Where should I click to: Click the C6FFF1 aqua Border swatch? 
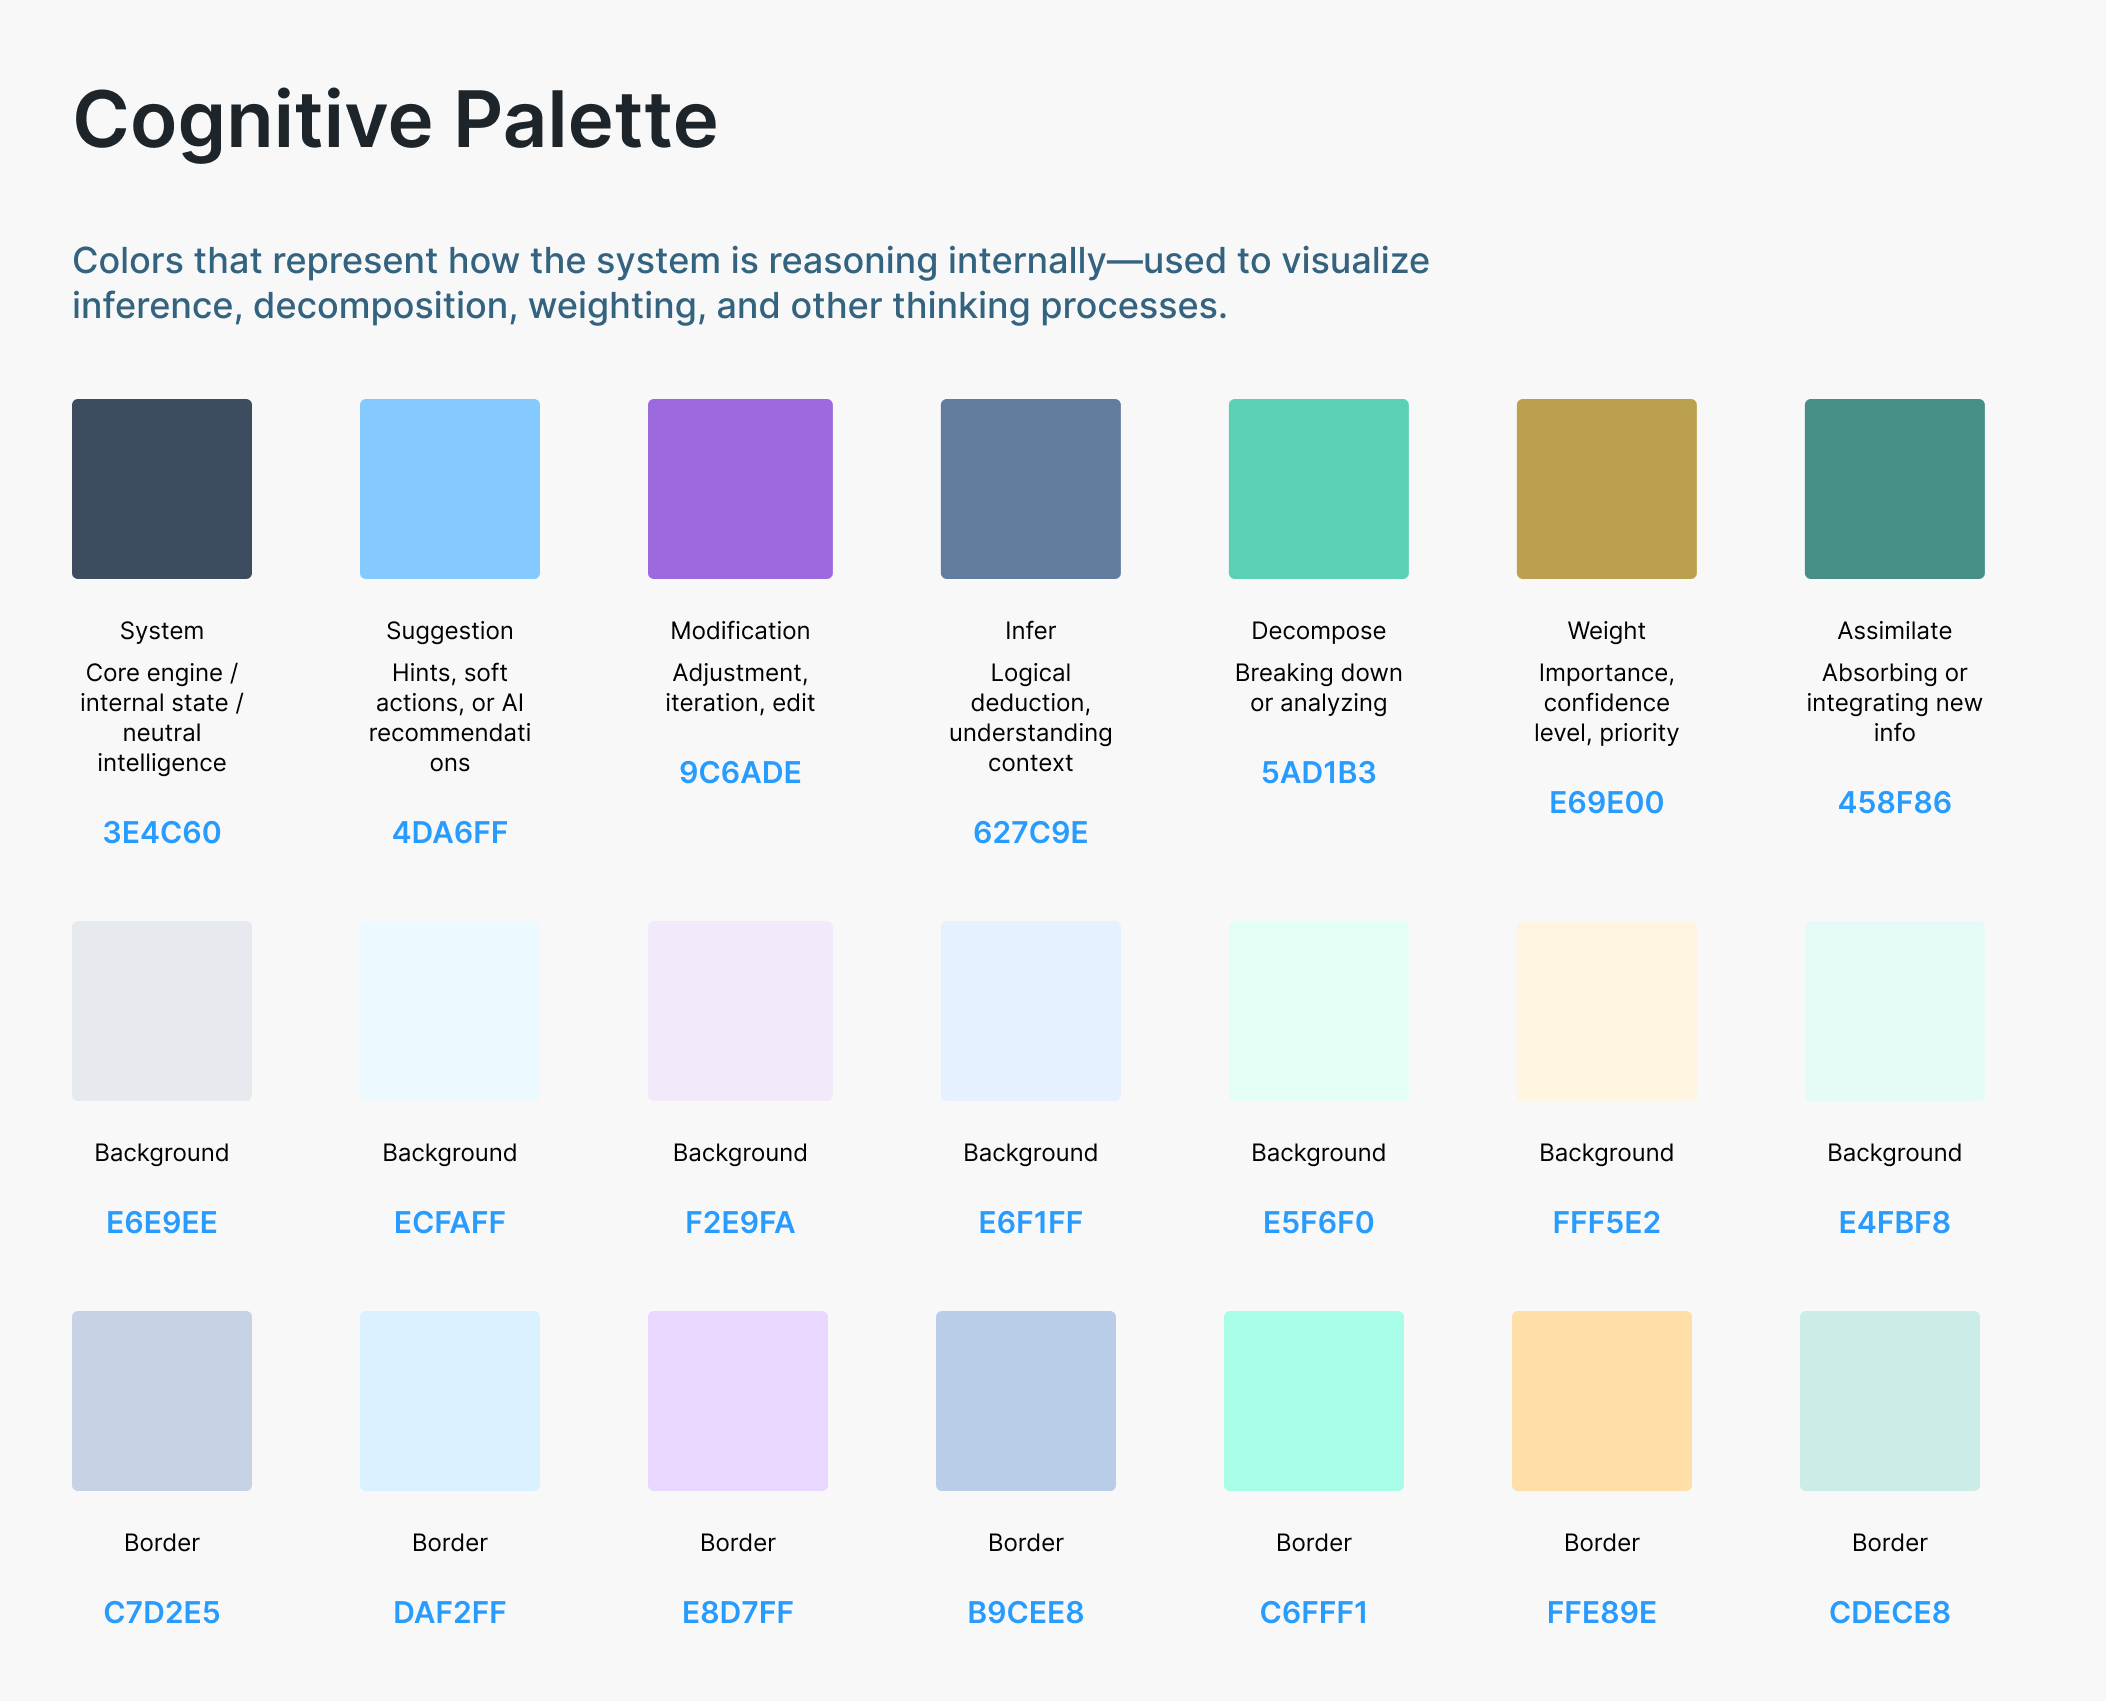click(x=1313, y=1401)
